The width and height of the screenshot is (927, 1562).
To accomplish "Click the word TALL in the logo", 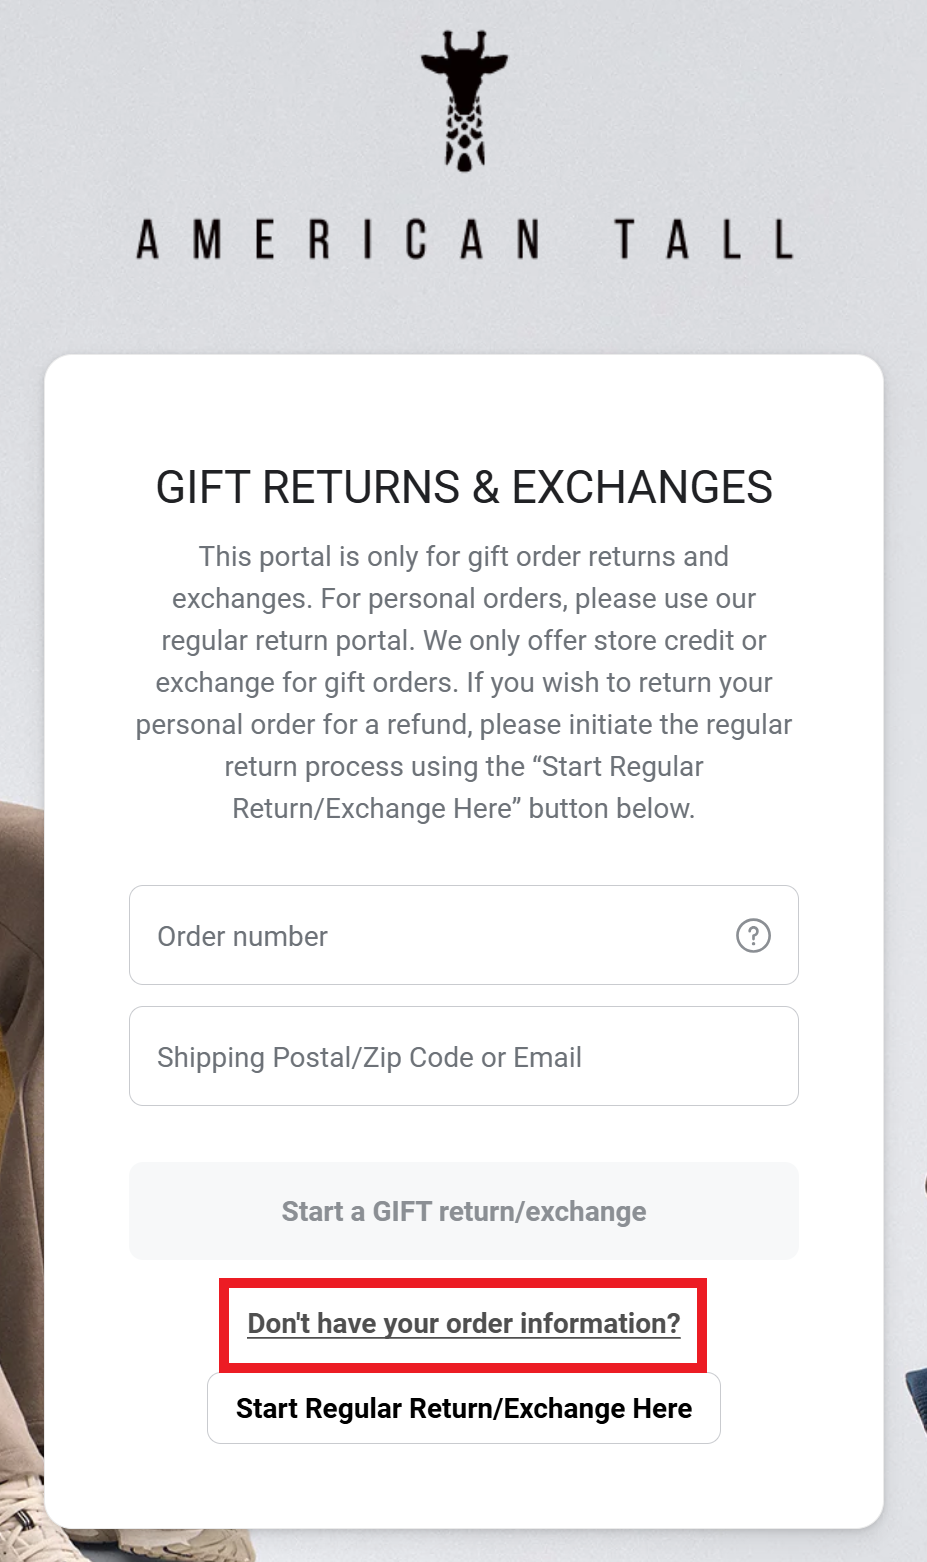I will (704, 240).
